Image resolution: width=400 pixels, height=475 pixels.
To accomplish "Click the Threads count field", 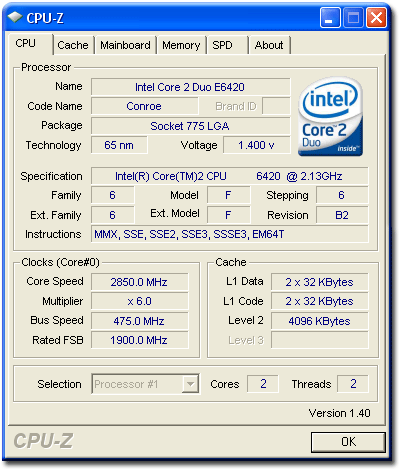I will pos(353,384).
